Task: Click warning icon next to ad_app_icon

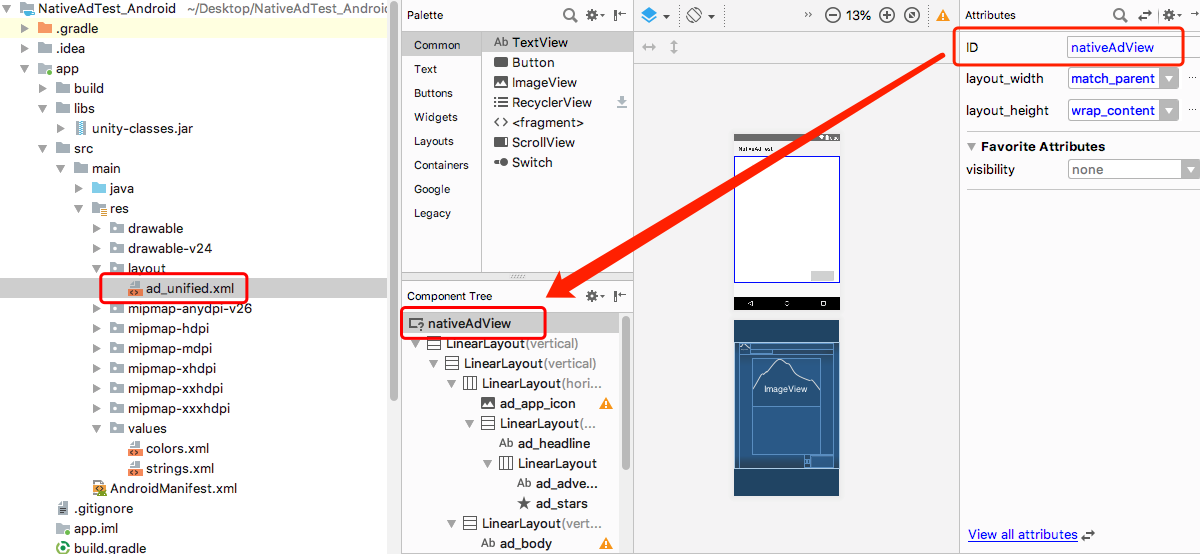Action: click(x=605, y=404)
